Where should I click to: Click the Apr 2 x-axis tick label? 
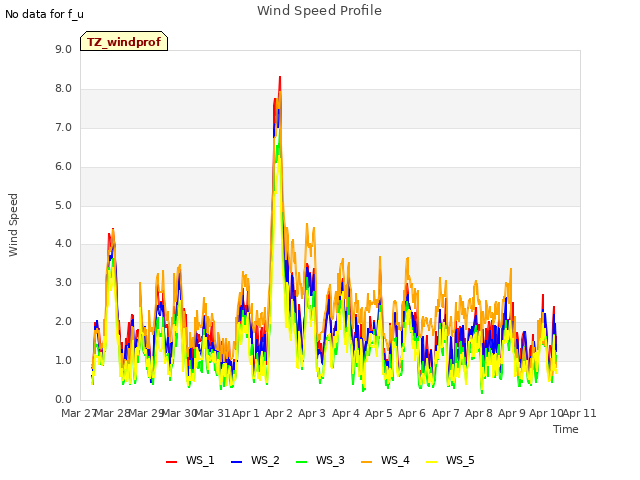[279, 413]
